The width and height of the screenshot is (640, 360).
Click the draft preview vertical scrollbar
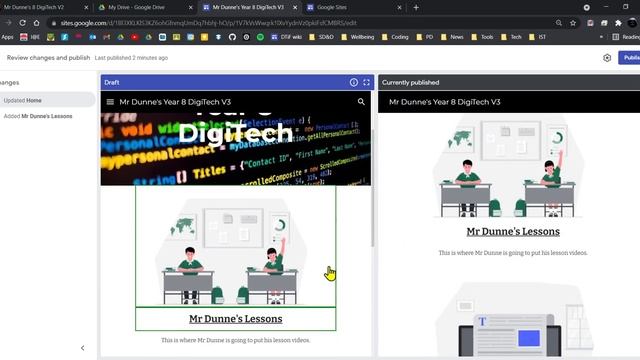373,188
